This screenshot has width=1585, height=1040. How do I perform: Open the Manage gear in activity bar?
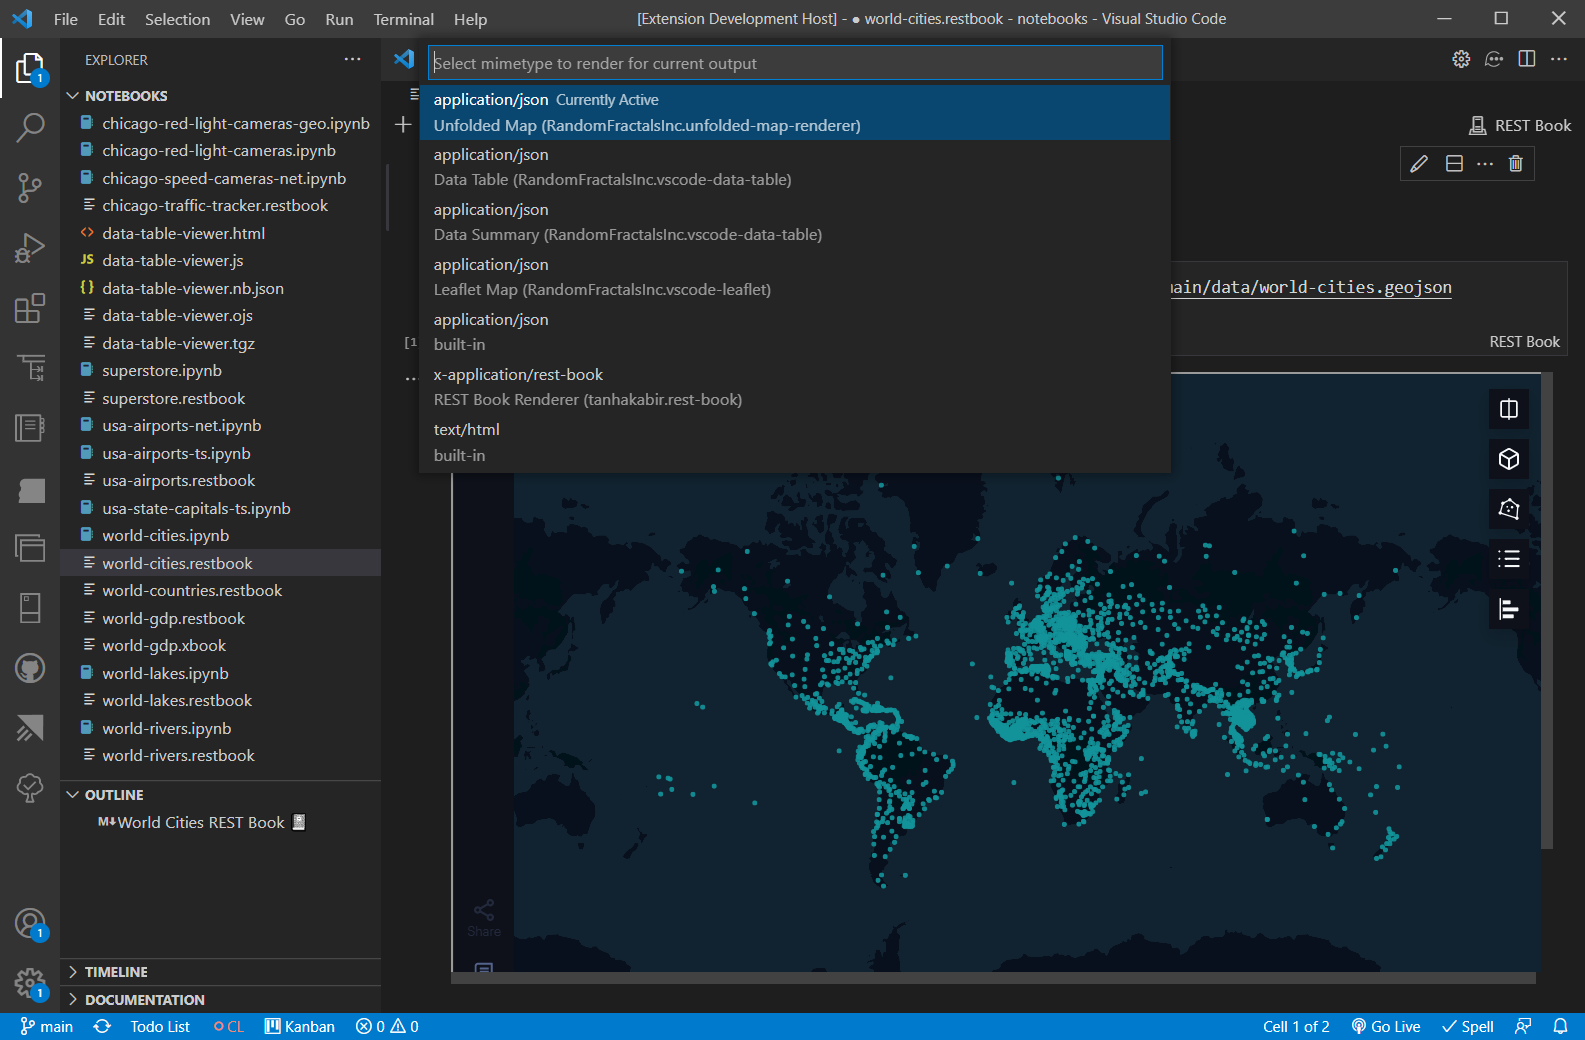(30, 984)
